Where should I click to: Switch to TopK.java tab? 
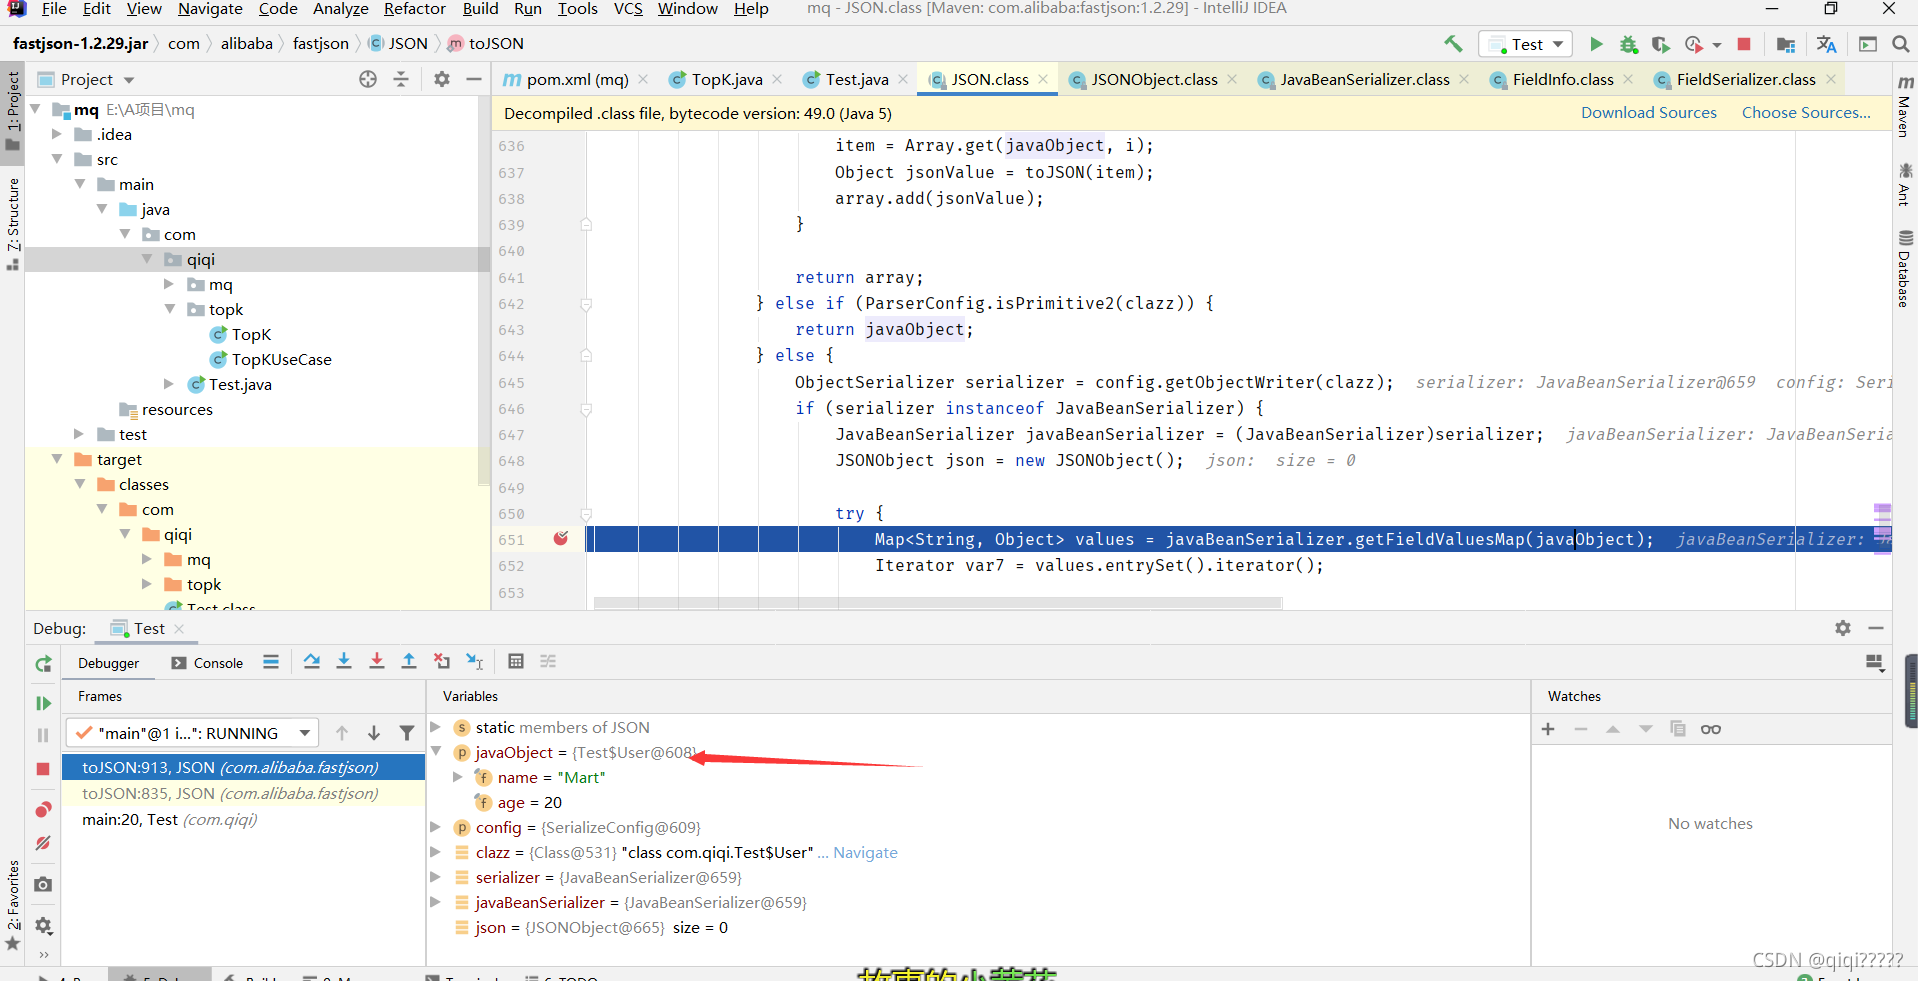coord(726,79)
